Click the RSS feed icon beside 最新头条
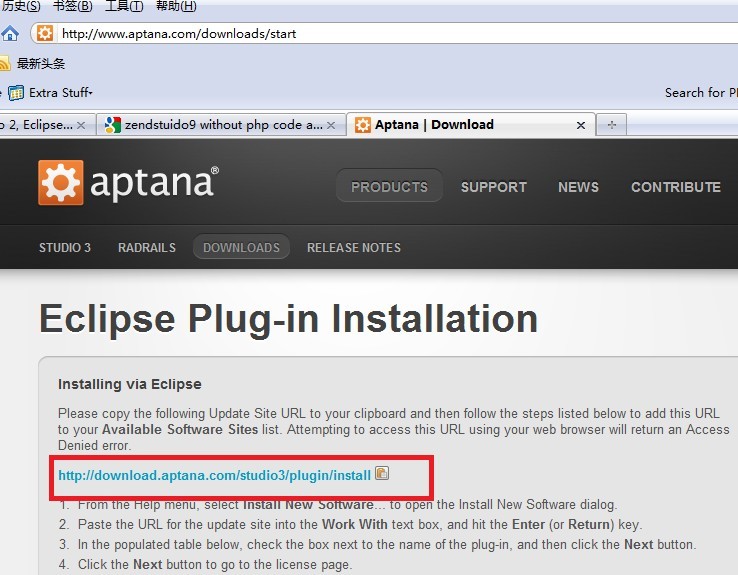This screenshot has height=575, width=738. click(4, 63)
